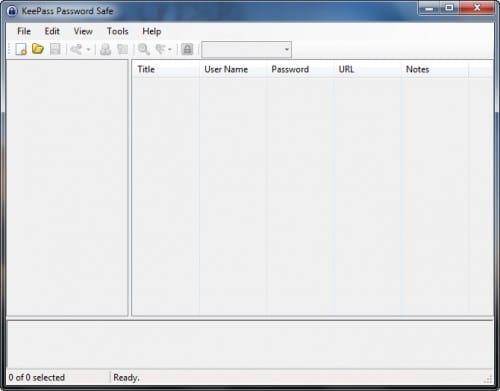Expand the Add Entry dropdown arrow
This screenshot has height=391, width=500.
[x=88, y=50]
